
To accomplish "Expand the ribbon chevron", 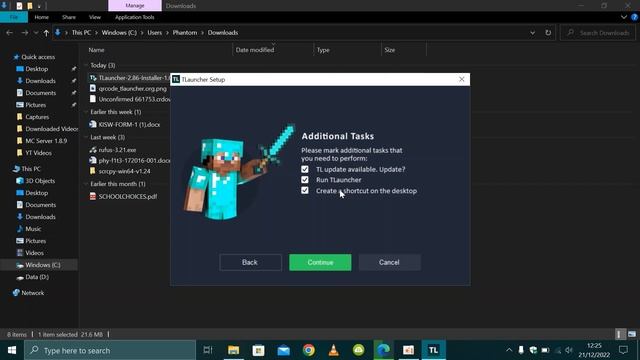I will 624,17.
